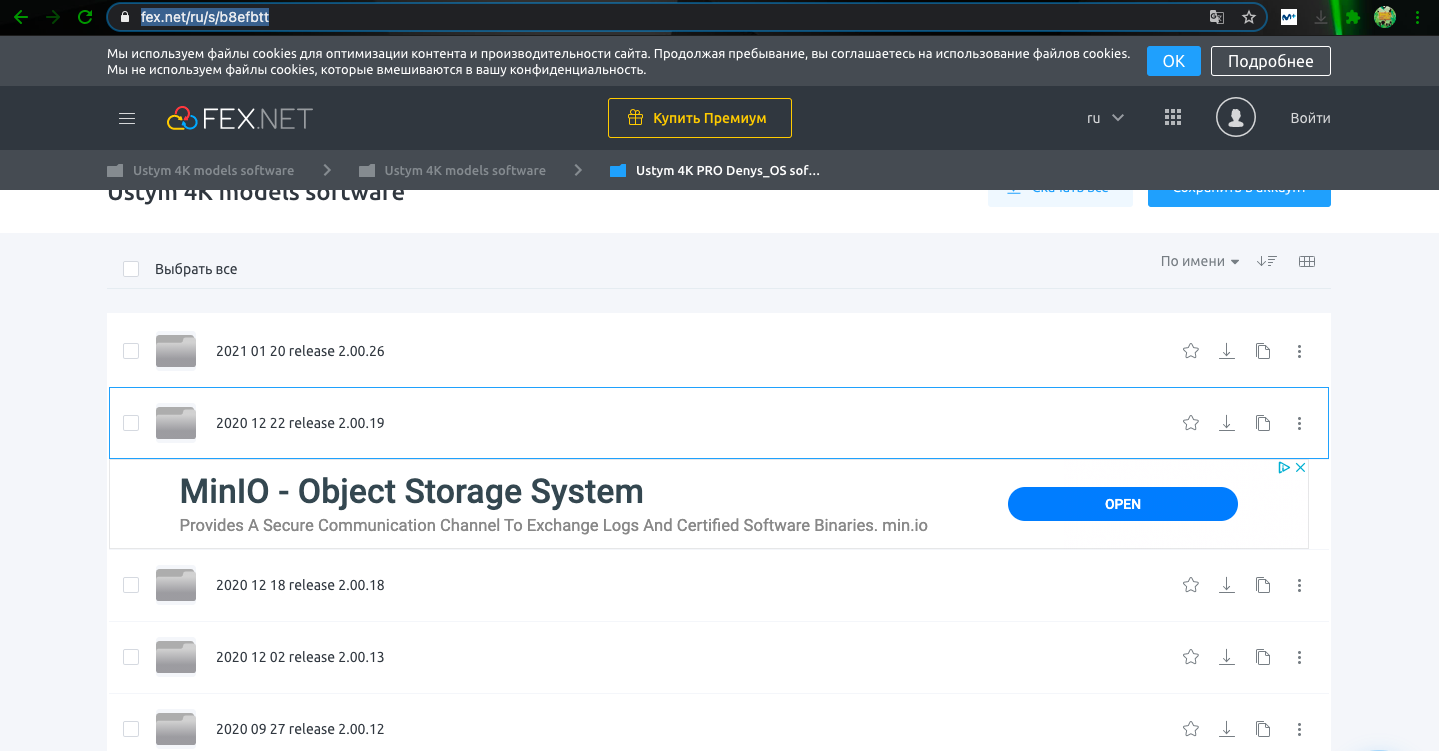
Task: Open the 'По имени' sort dropdown
Action: point(1199,262)
